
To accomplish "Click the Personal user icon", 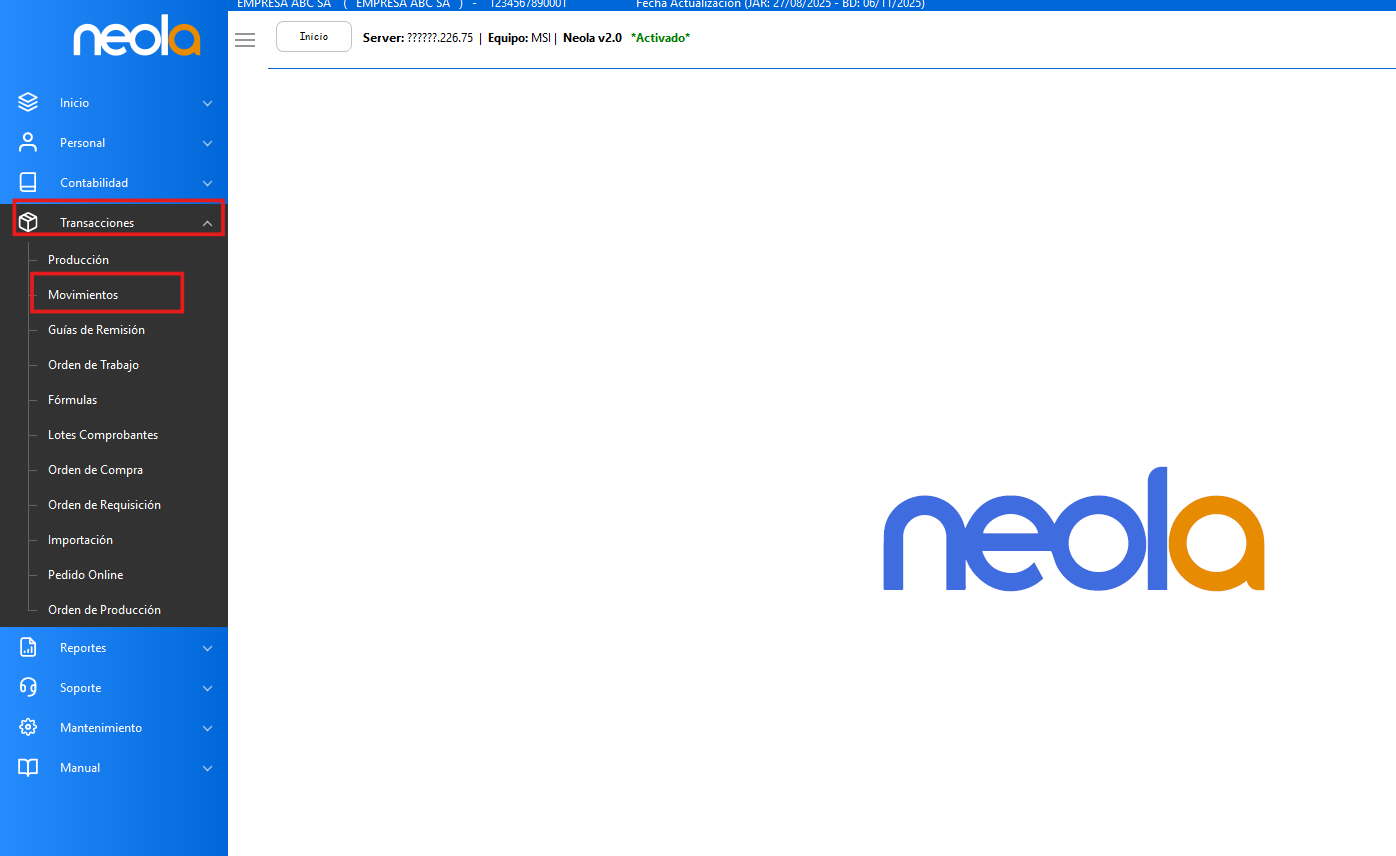I will tap(28, 143).
